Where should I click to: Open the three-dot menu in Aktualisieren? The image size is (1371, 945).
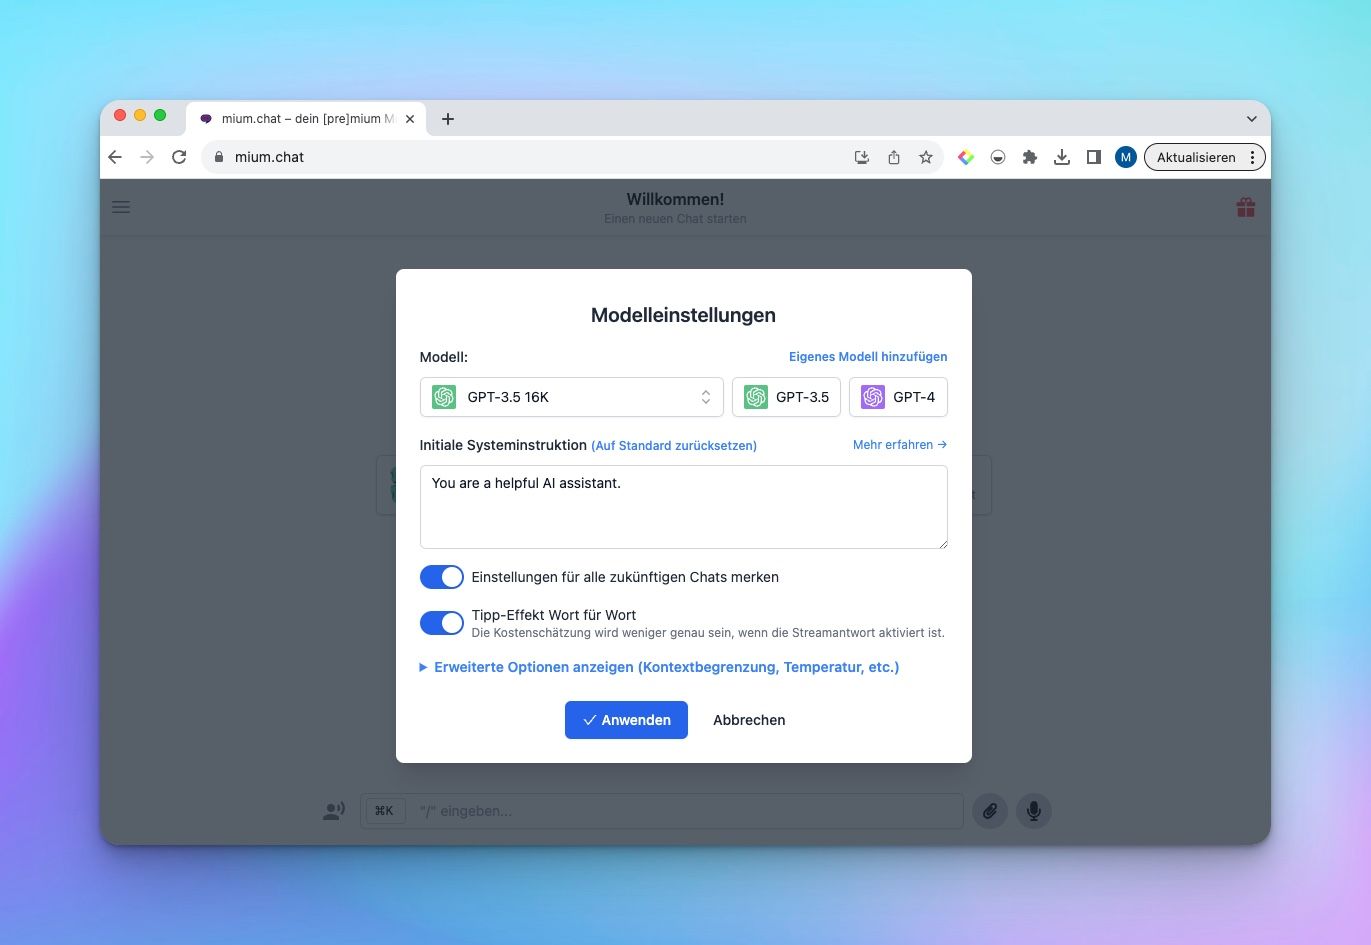click(x=1253, y=157)
